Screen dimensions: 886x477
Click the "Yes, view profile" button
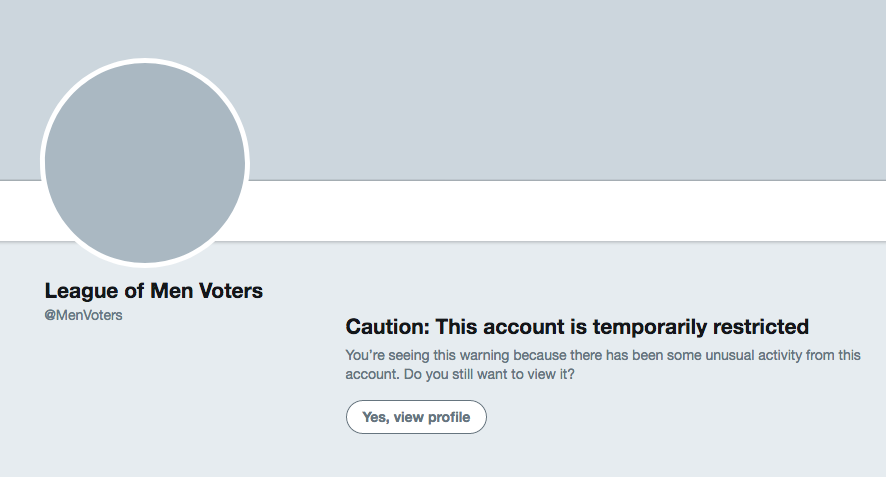[x=416, y=417]
